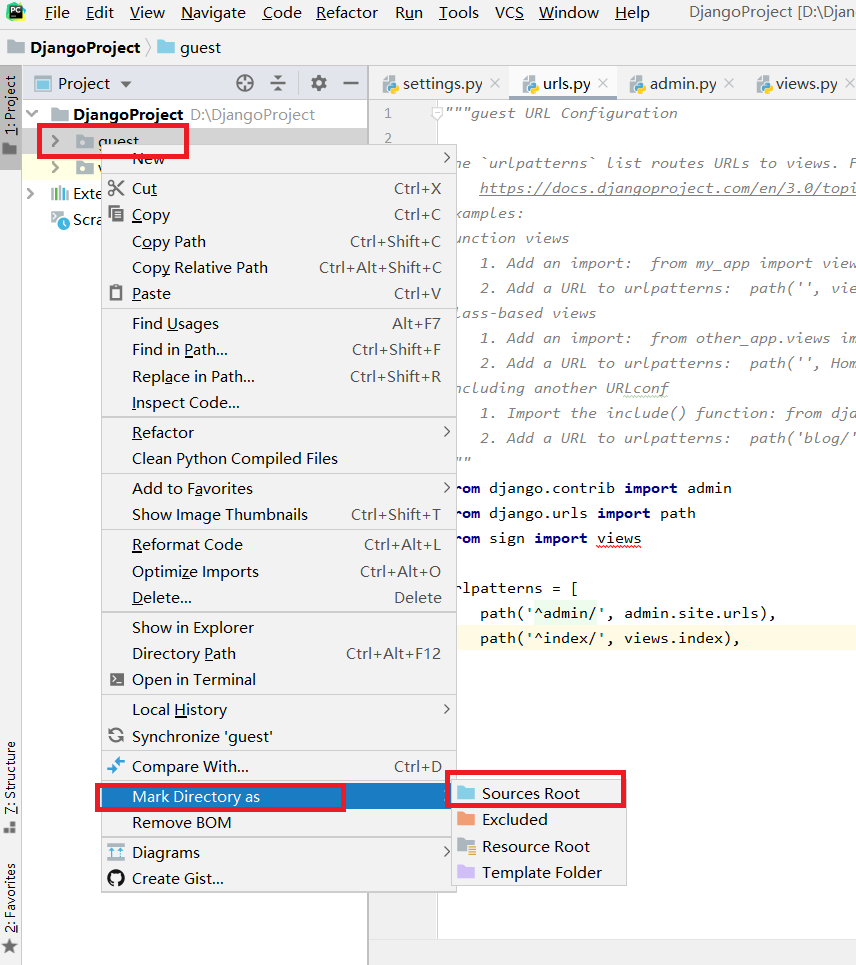
Task: Click the Copy icon in context menu
Action: coord(116,214)
